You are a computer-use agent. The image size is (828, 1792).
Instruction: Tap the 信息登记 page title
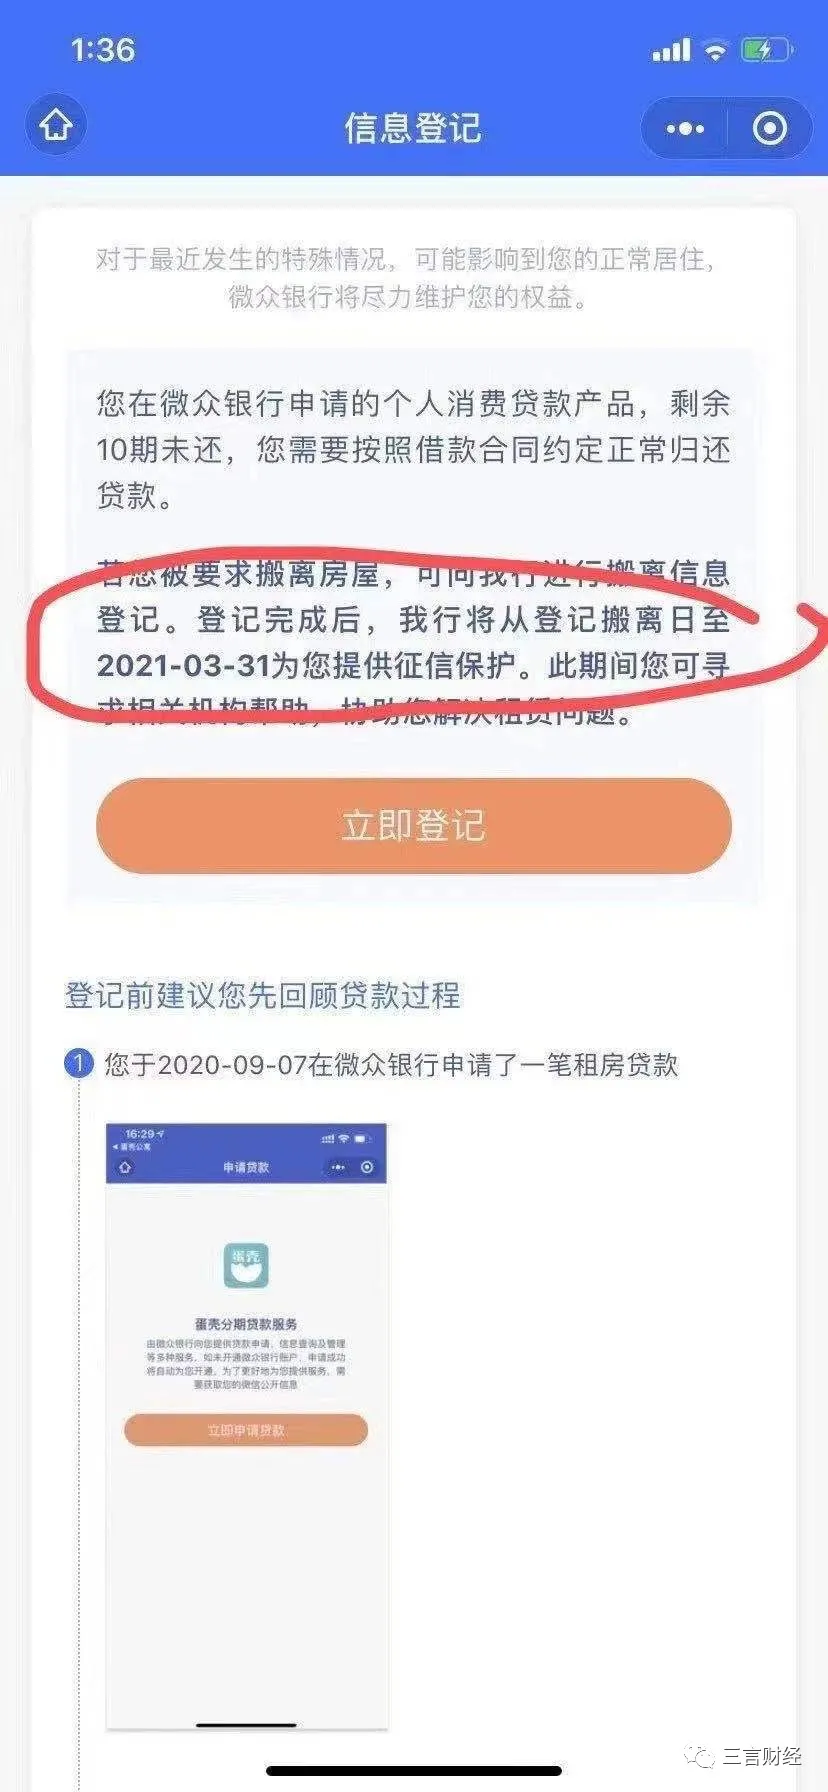(413, 128)
